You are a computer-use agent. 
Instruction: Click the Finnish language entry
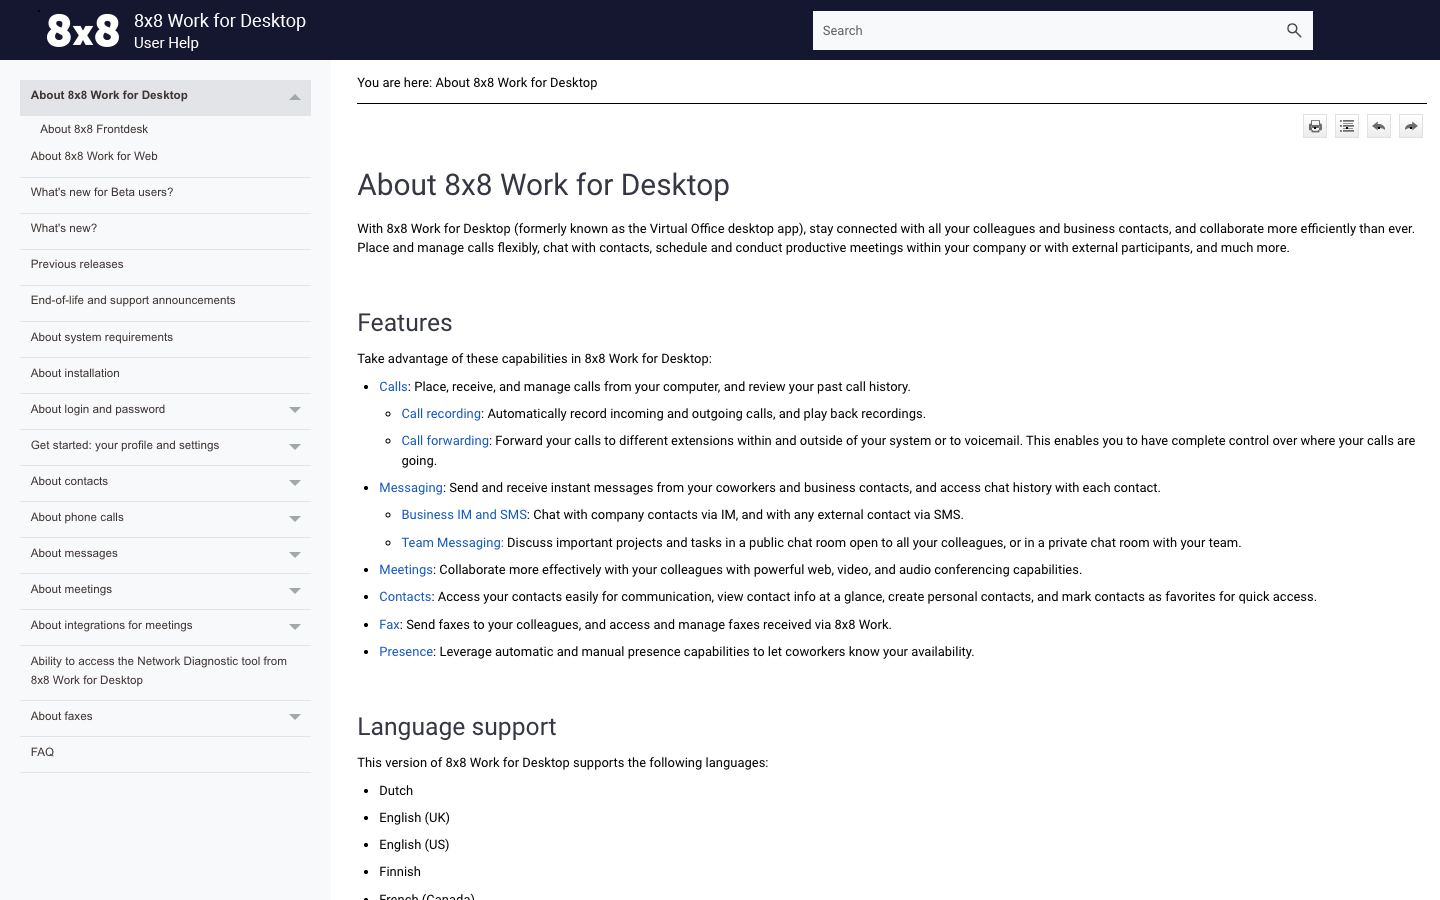tap(400, 872)
